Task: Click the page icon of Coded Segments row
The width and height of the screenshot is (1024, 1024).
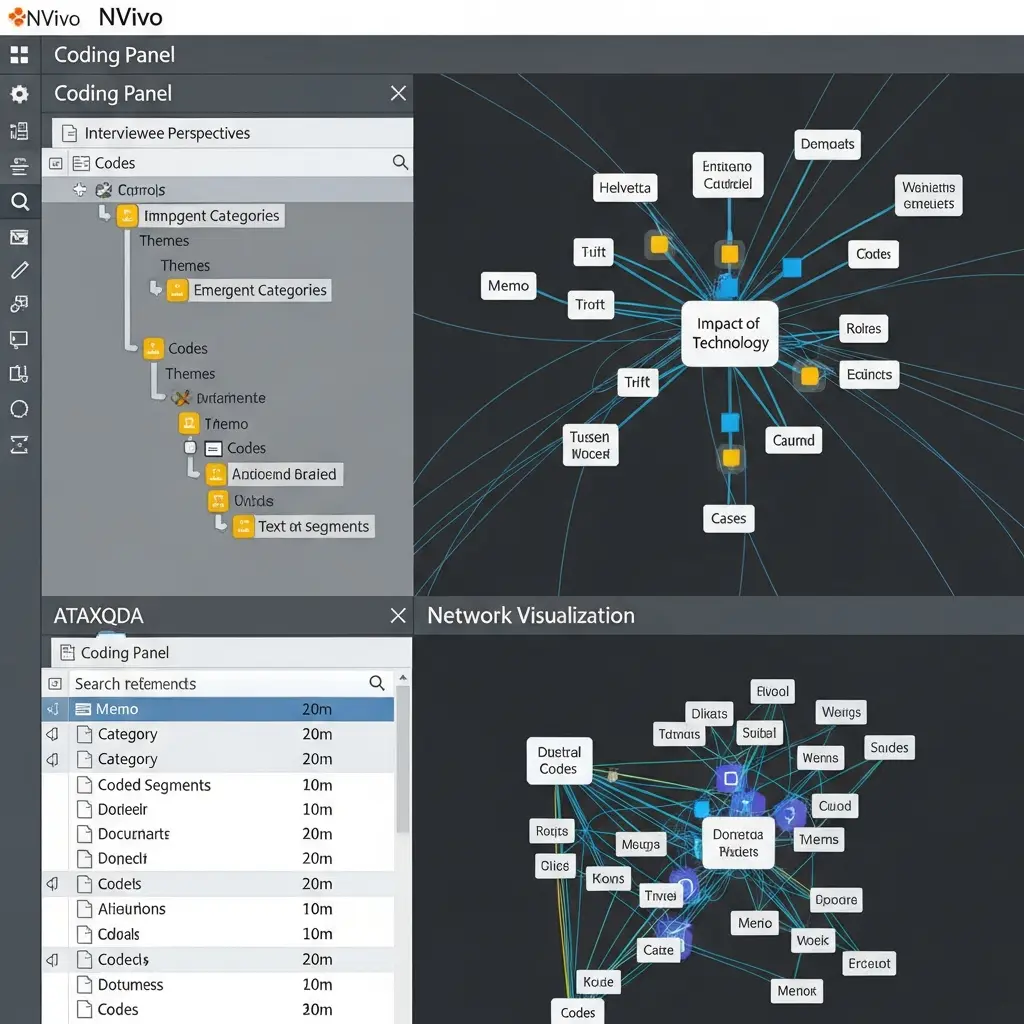Action: pos(84,784)
